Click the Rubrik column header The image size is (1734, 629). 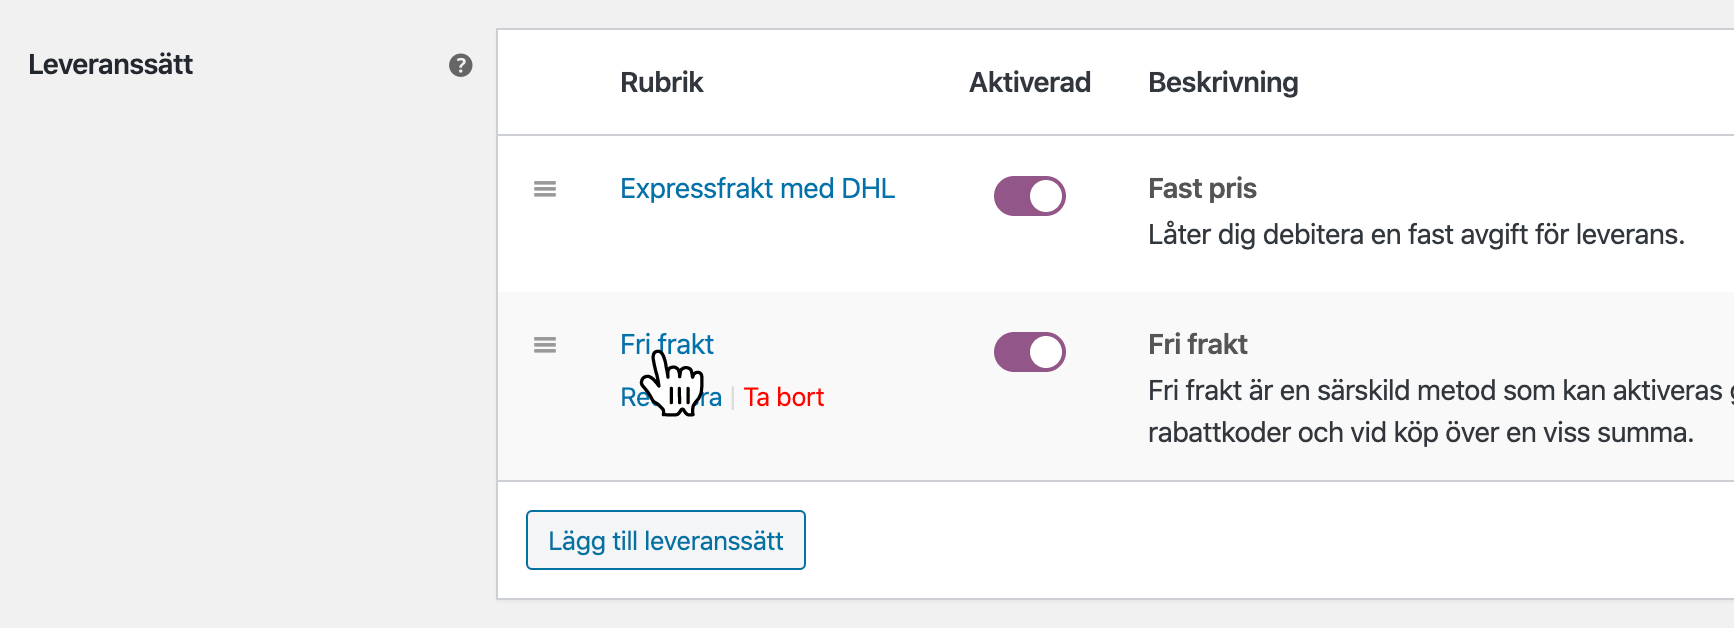(x=661, y=83)
